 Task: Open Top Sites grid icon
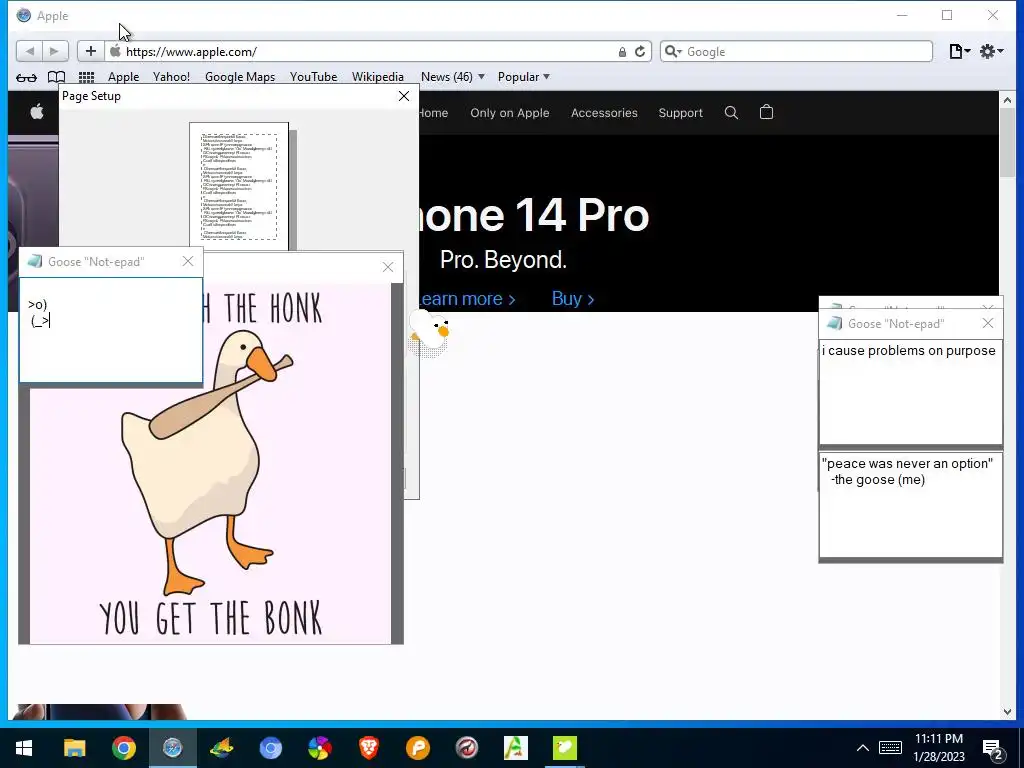(x=86, y=77)
